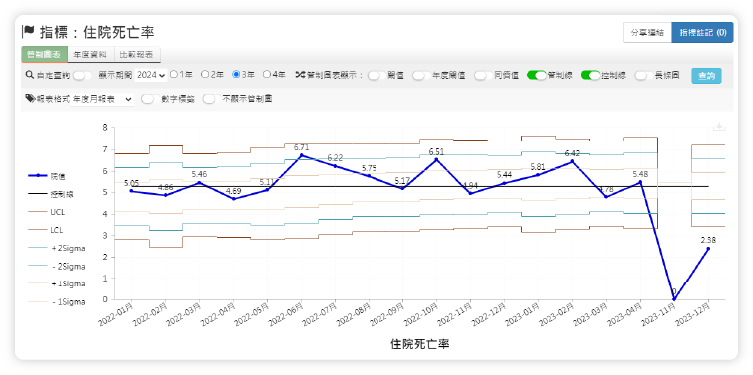Turn on the 數字標籤 switch

coord(151,99)
